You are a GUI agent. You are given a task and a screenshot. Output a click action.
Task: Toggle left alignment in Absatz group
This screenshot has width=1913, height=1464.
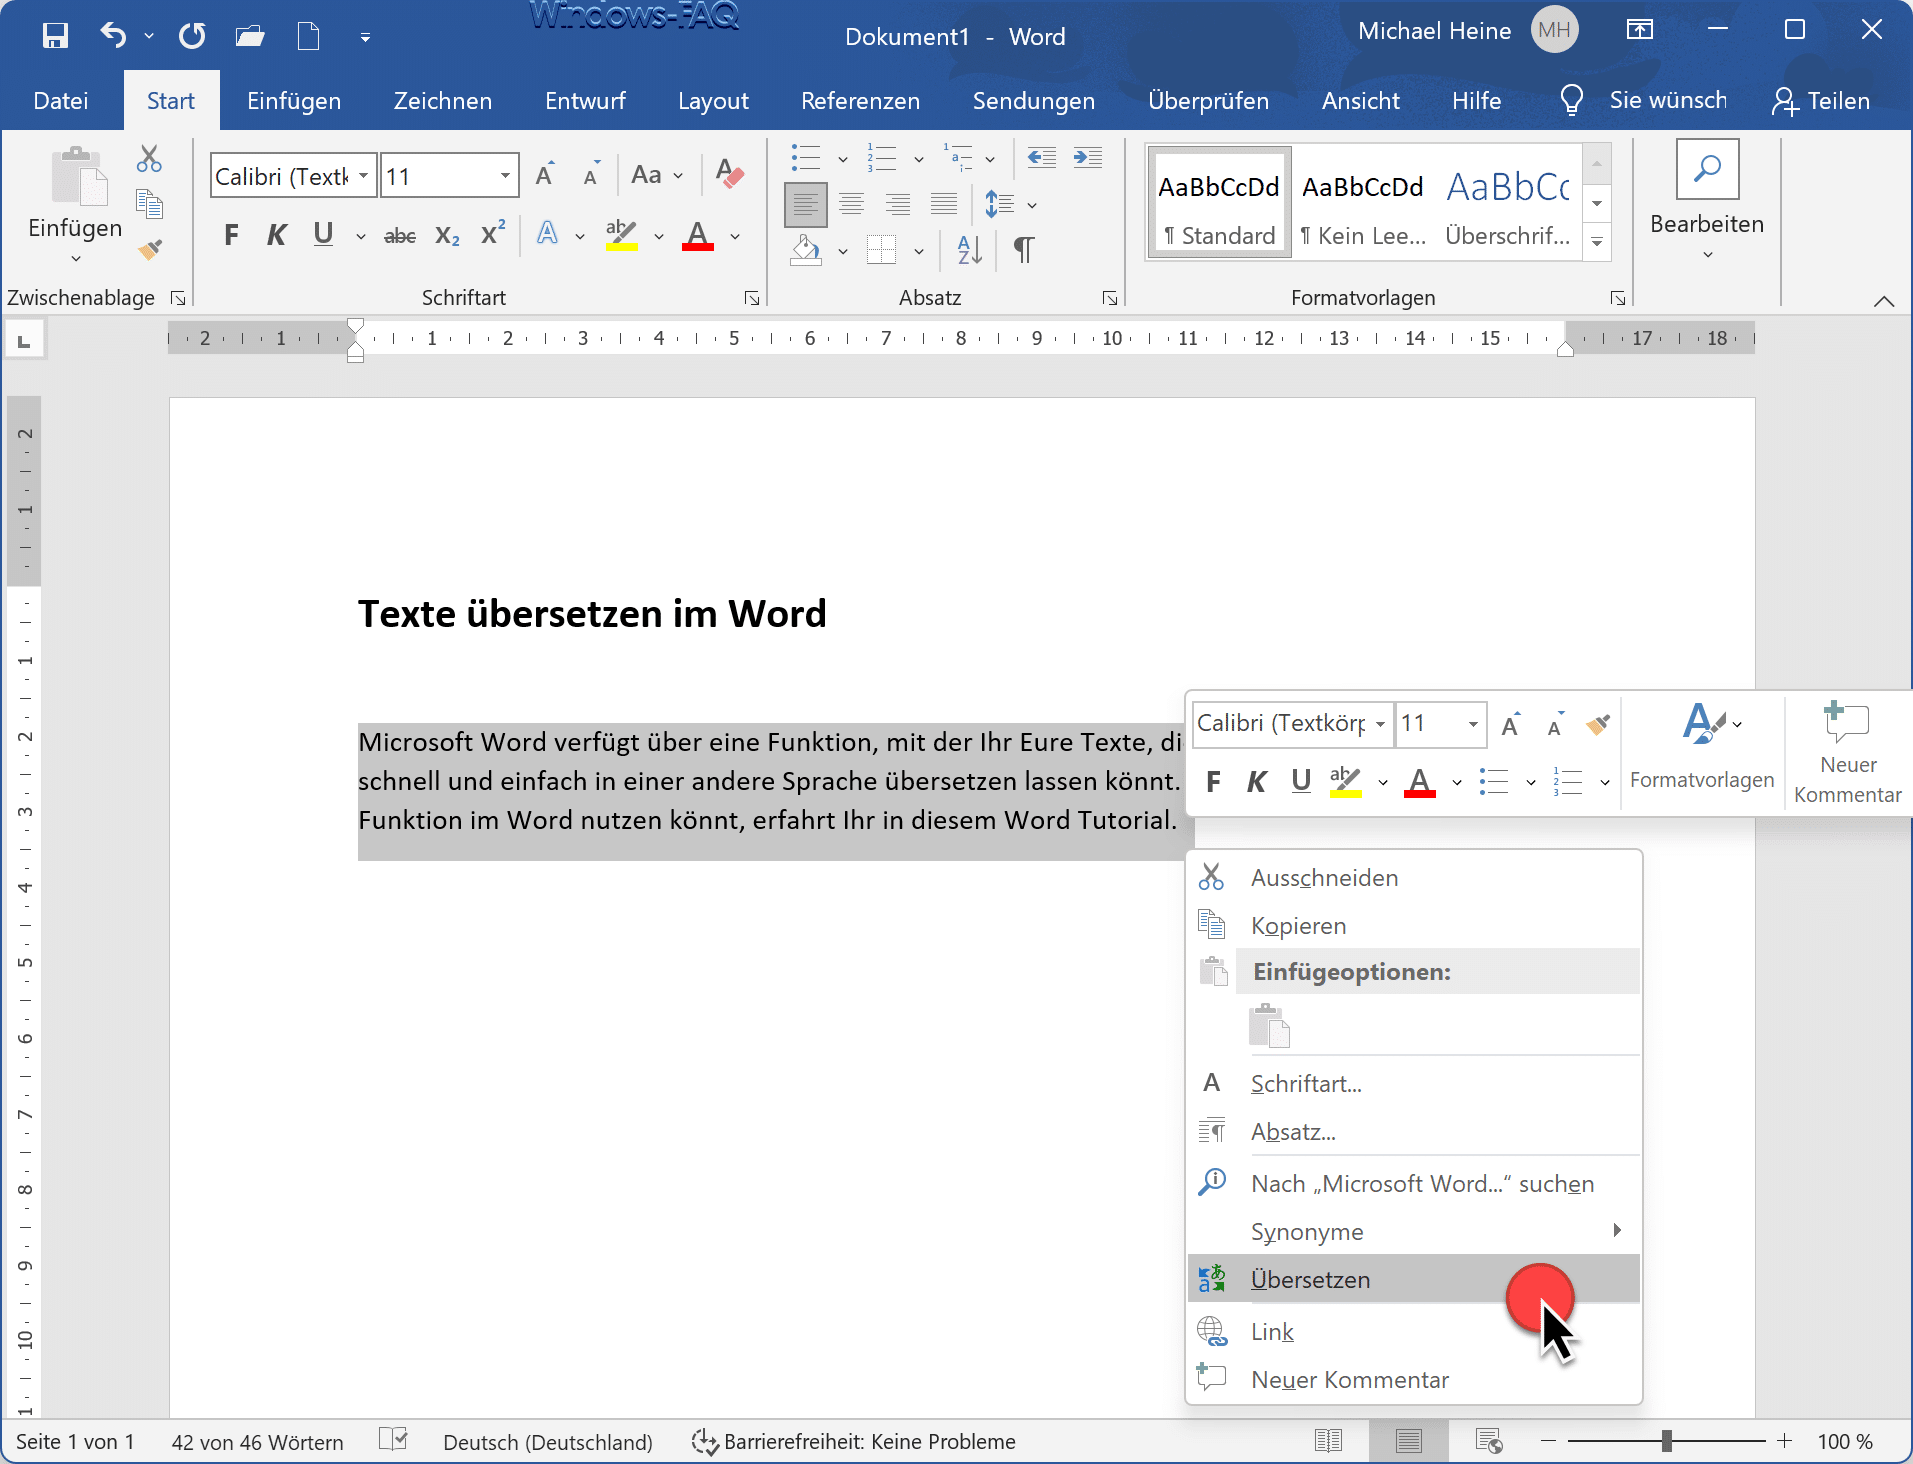point(806,204)
